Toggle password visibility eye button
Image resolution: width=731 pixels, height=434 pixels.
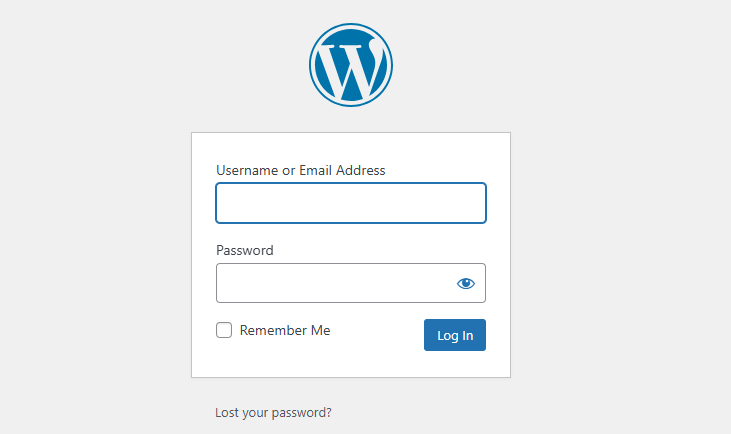tap(466, 283)
